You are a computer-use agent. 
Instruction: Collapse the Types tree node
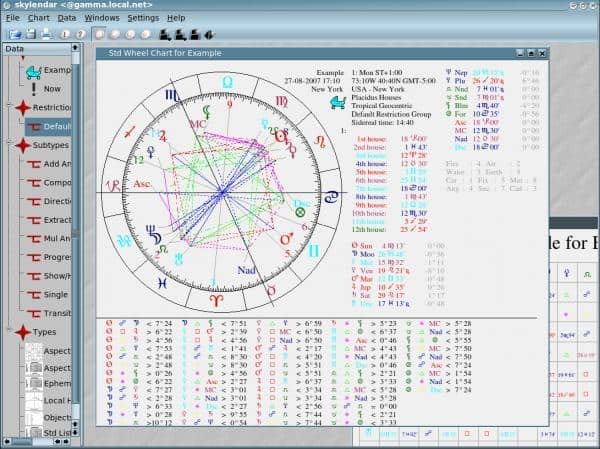(x=9, y=330)
